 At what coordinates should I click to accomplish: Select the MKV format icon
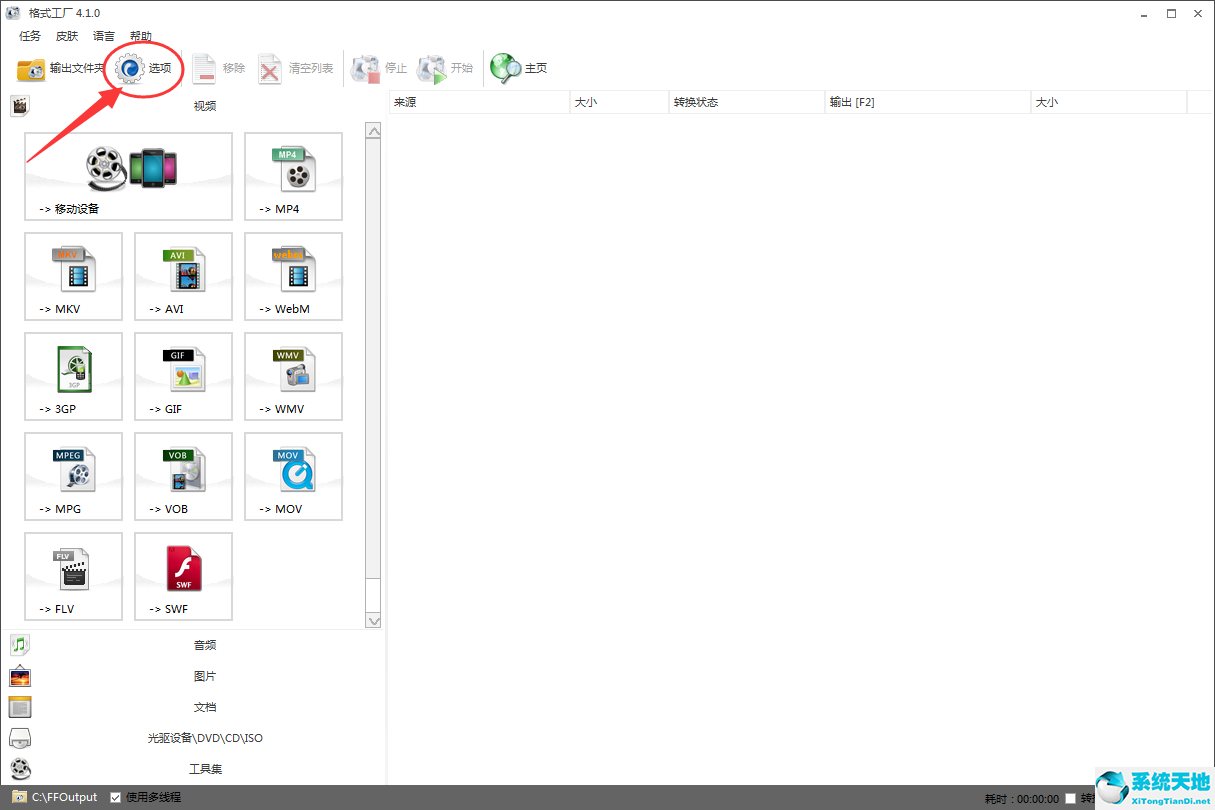click(73, 270)
